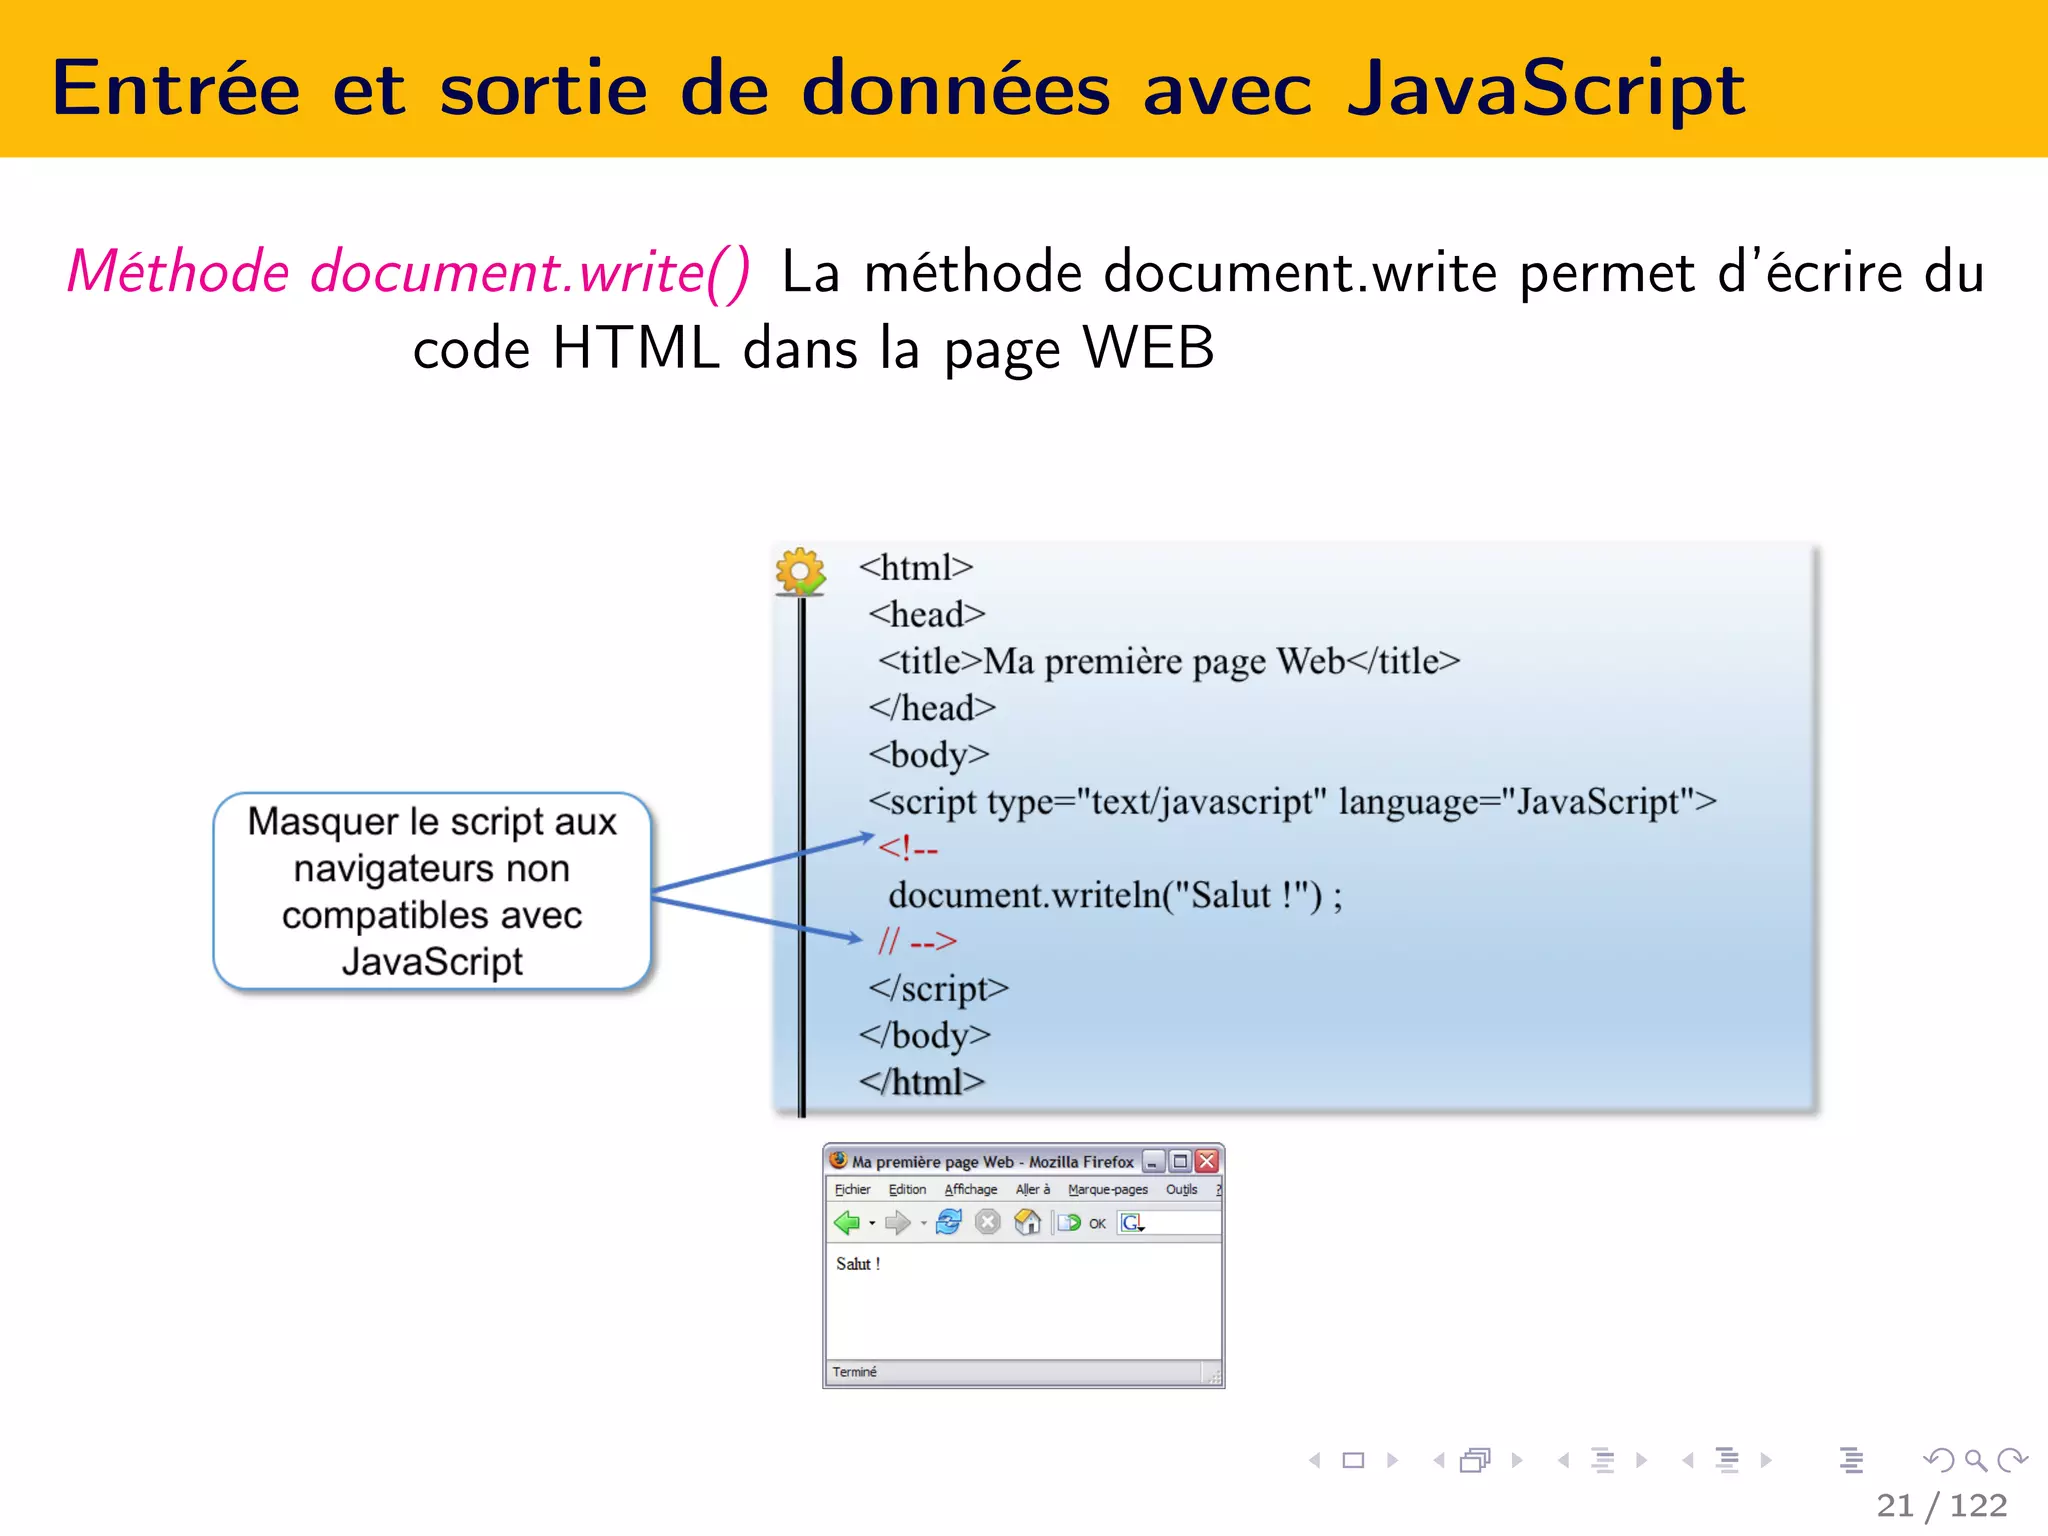Click the red // --> comment closer
The width and height of the screenshot is (2048, 1536).
coord(917,941)
